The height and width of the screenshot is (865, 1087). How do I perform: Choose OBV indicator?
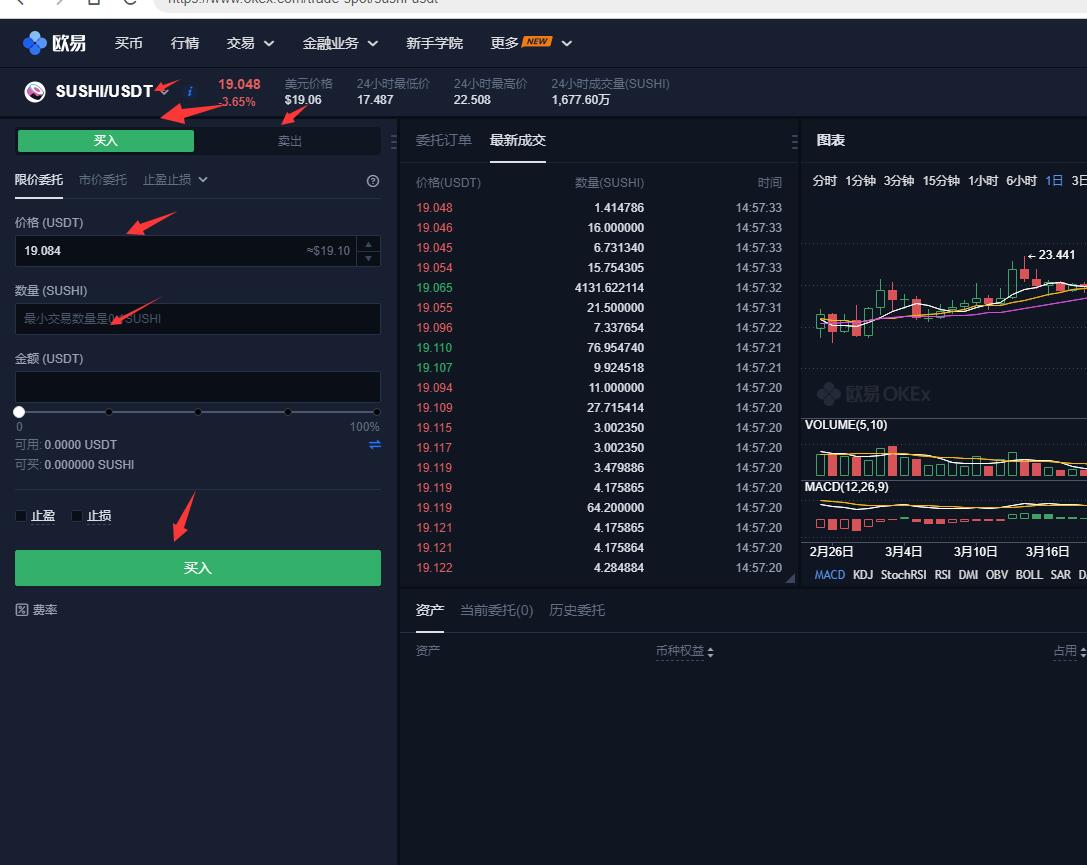tap(996, 575)
